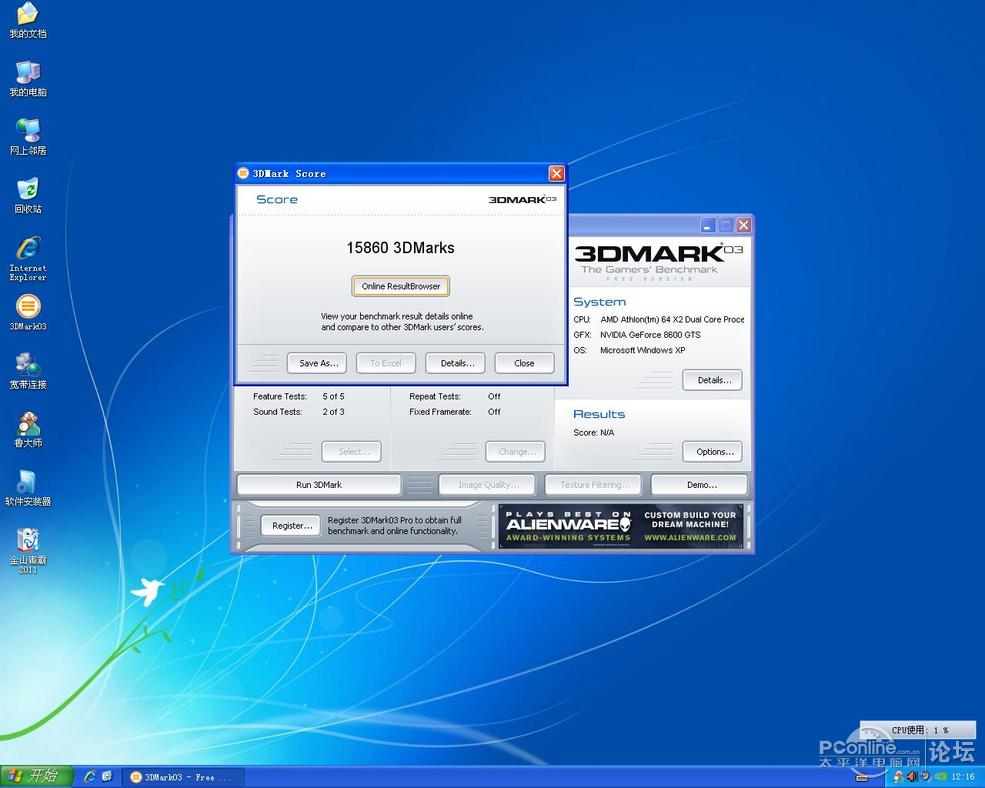
Task: Open the System Details button in 3DMark03 window
Action: 714,380
